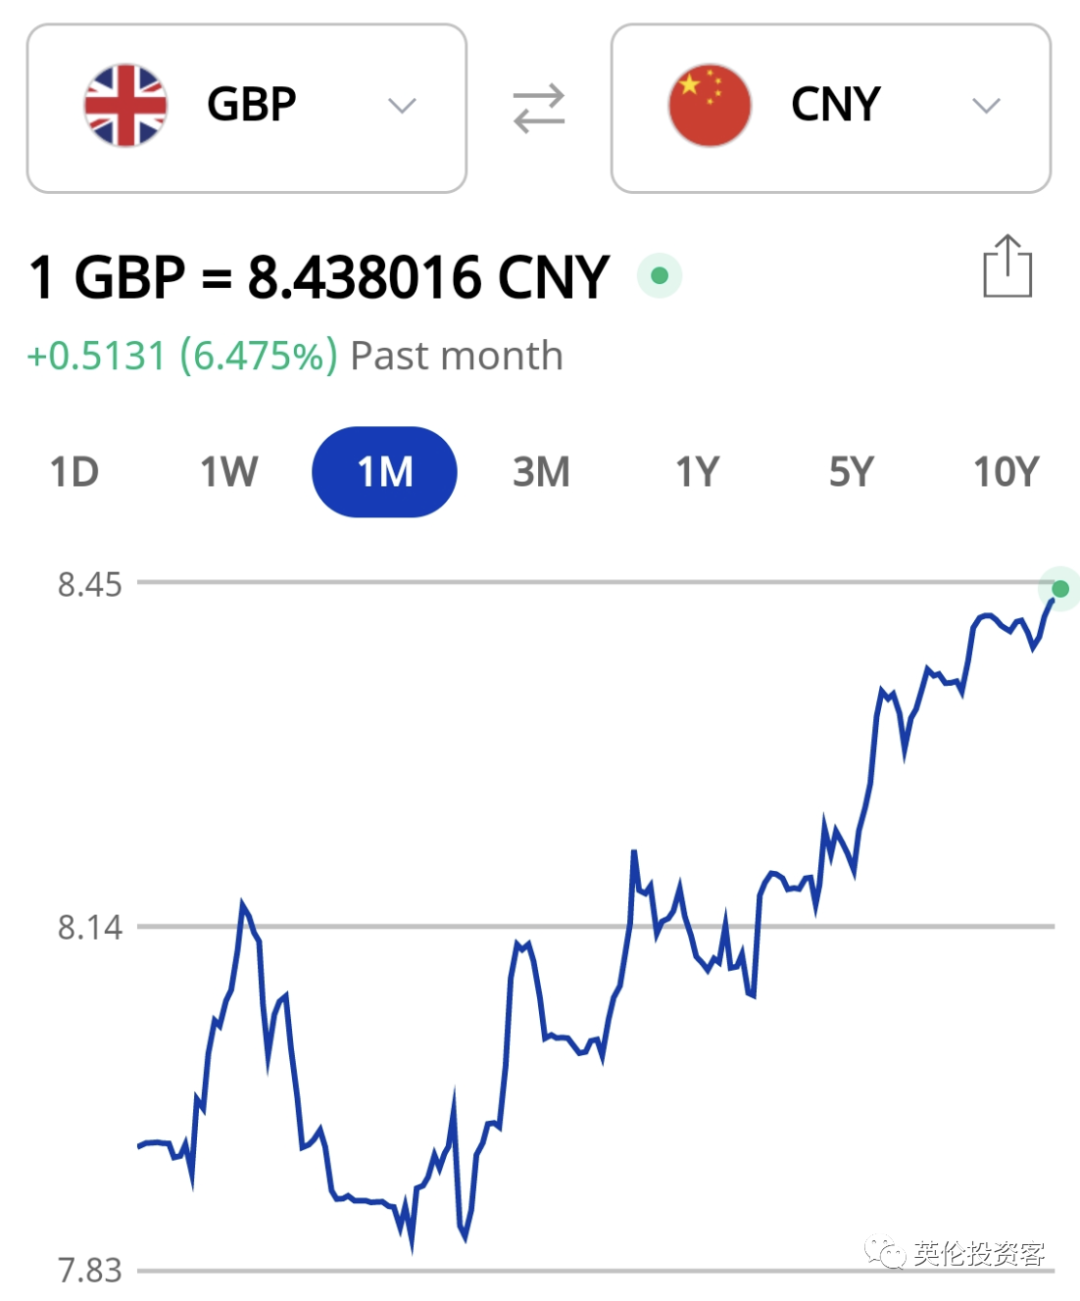Screen dimensions: 1080x1301
Task: Open the GBP source currency selector
Action: [247, 108]
